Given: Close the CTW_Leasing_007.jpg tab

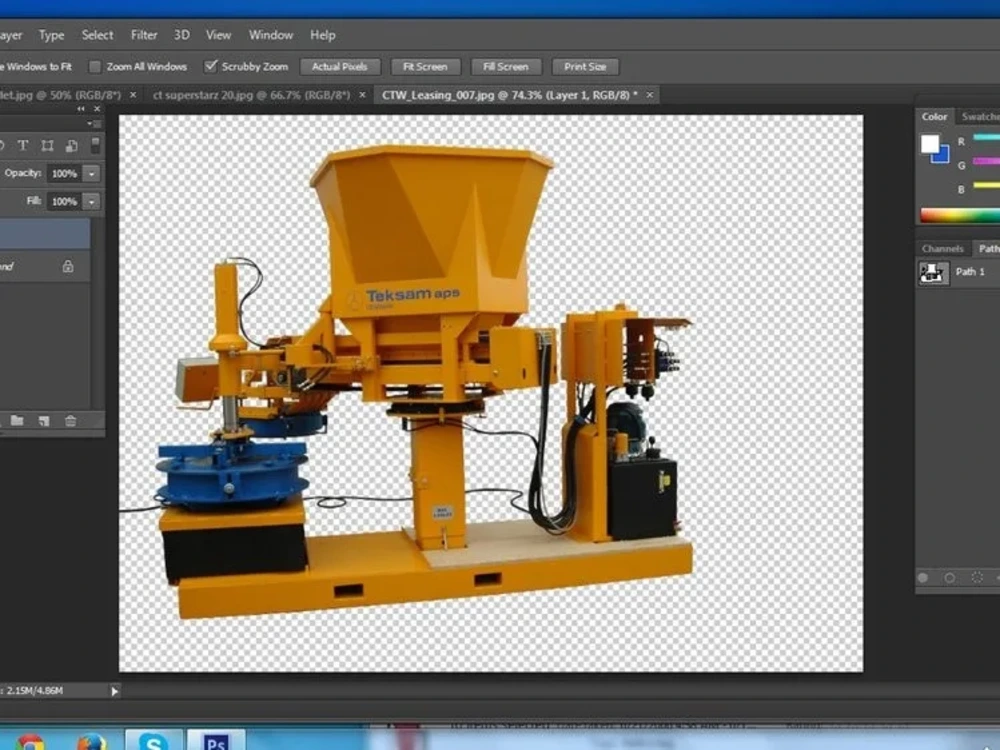Looking at the screenshot, I should point(650,95).
